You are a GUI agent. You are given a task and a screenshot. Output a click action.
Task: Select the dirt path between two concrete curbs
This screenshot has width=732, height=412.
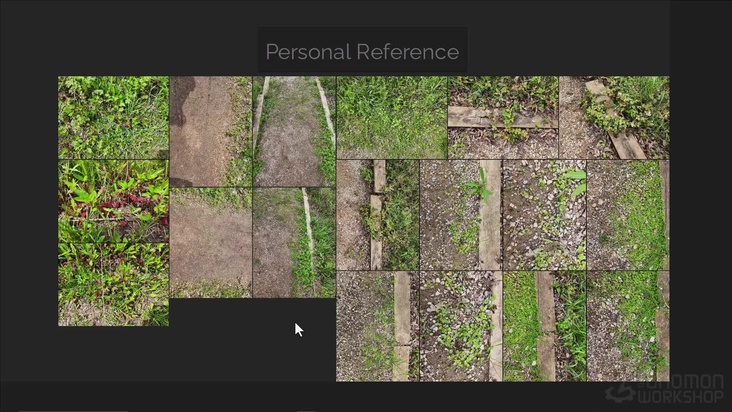pos(294,132)
